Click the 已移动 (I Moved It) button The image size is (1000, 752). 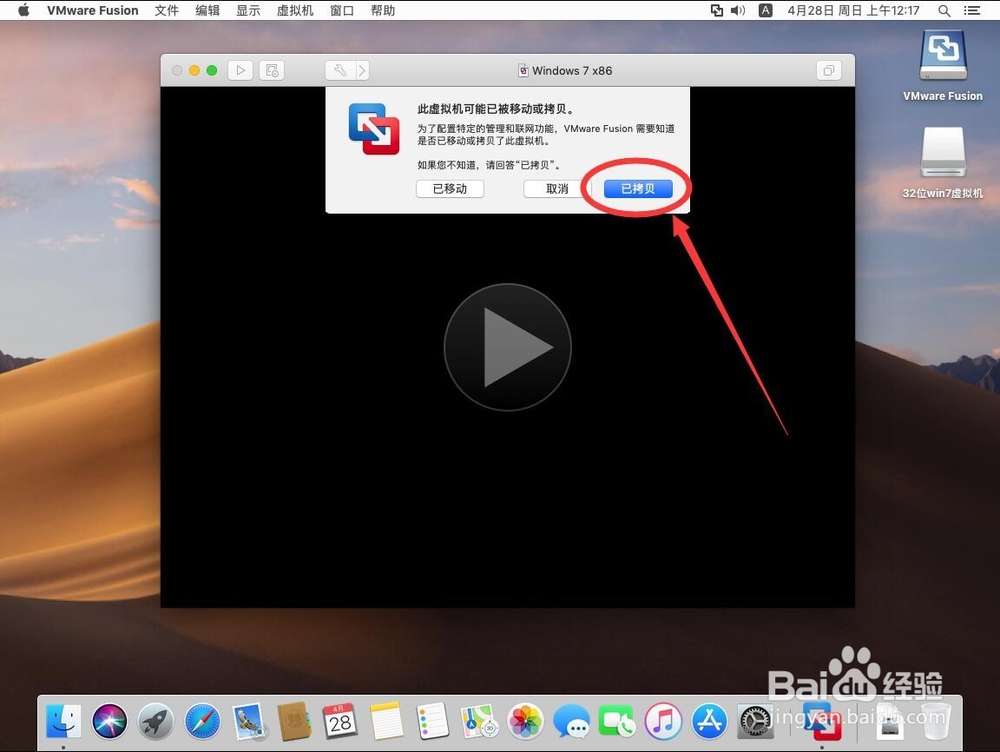pos(449,188)
